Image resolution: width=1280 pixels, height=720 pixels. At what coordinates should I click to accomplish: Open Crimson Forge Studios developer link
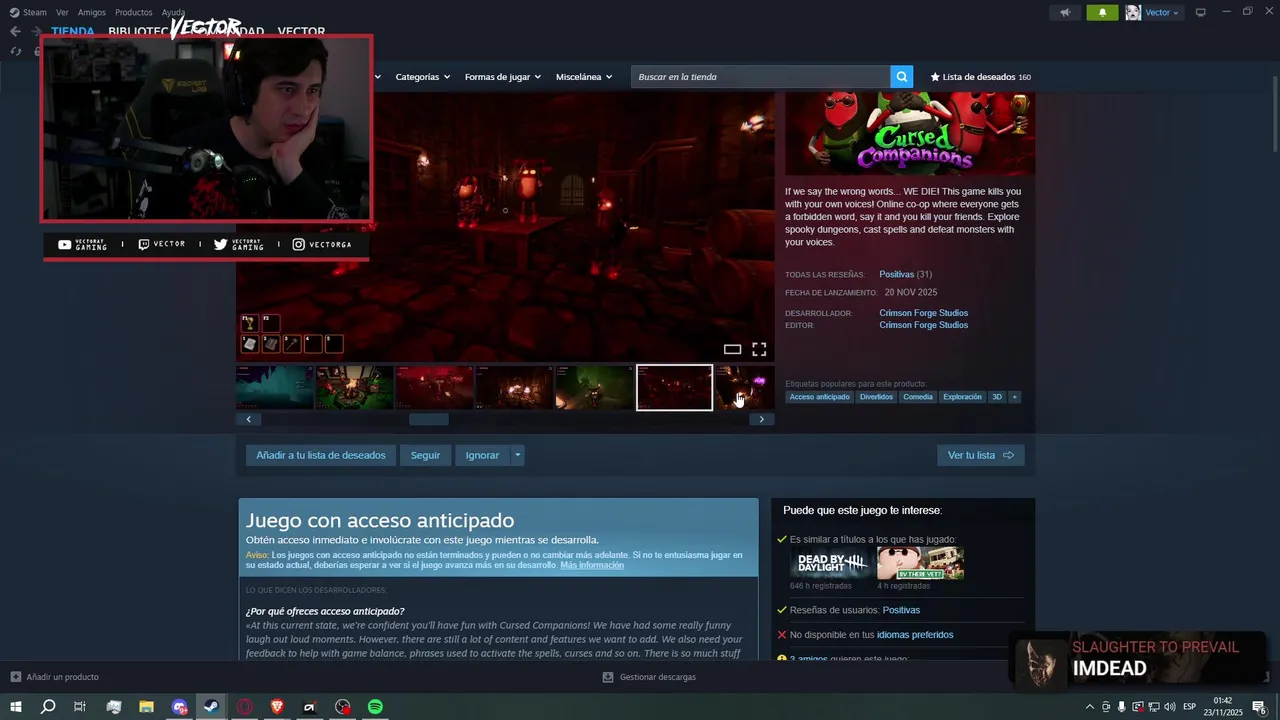tap(924, 313)
